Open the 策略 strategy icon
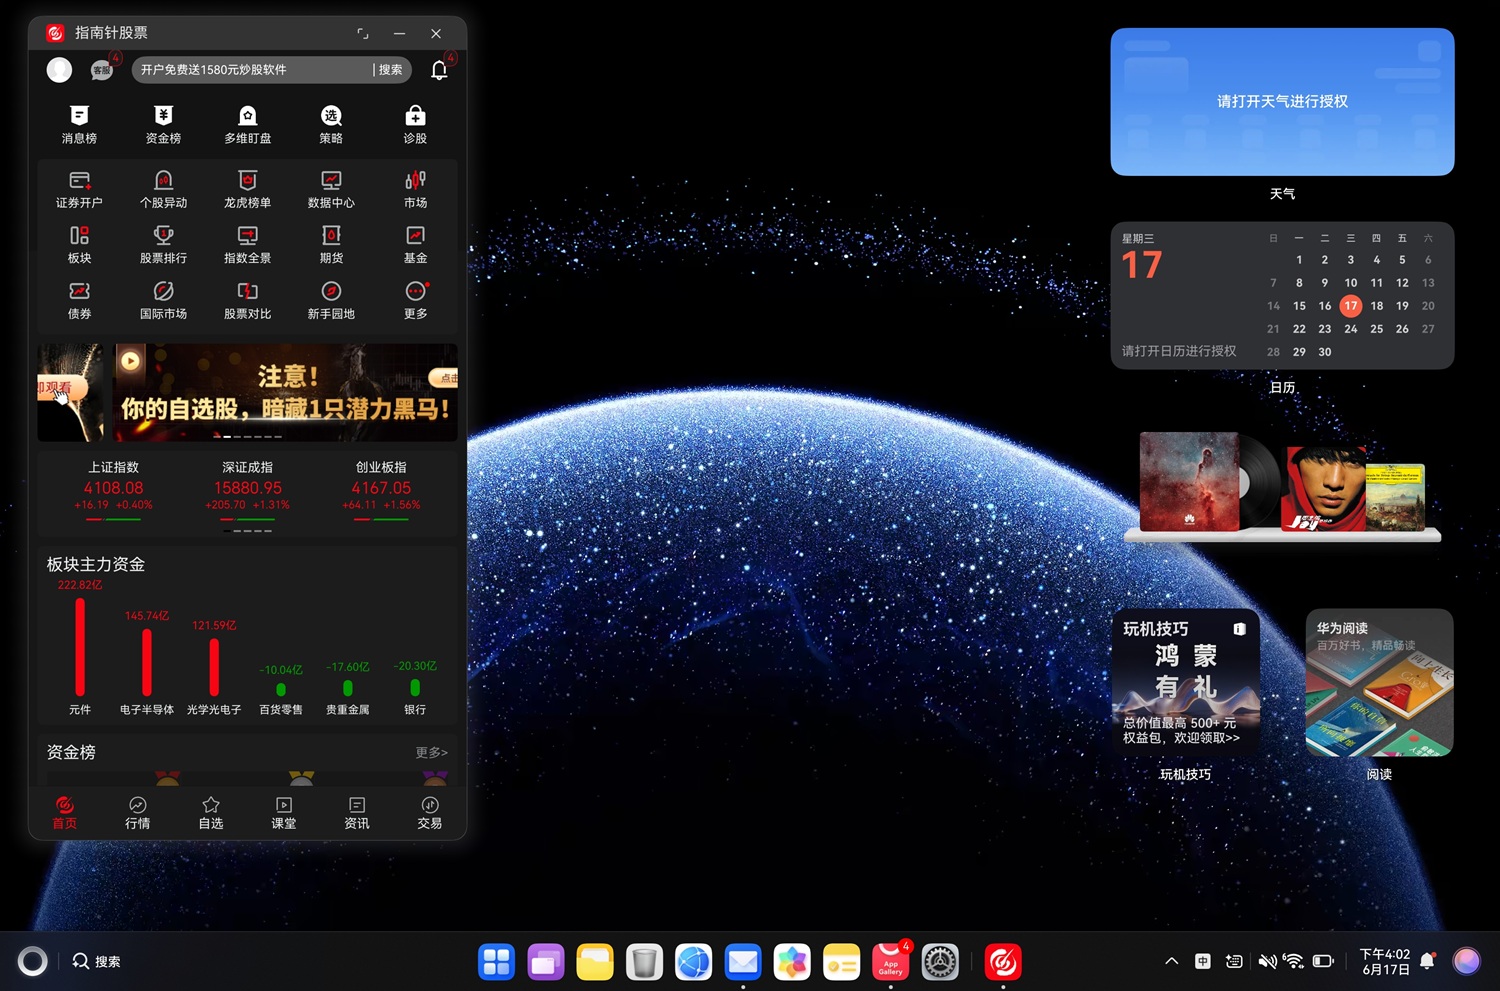The width and height of the screenshot is (1500, 991). [331, 124]
